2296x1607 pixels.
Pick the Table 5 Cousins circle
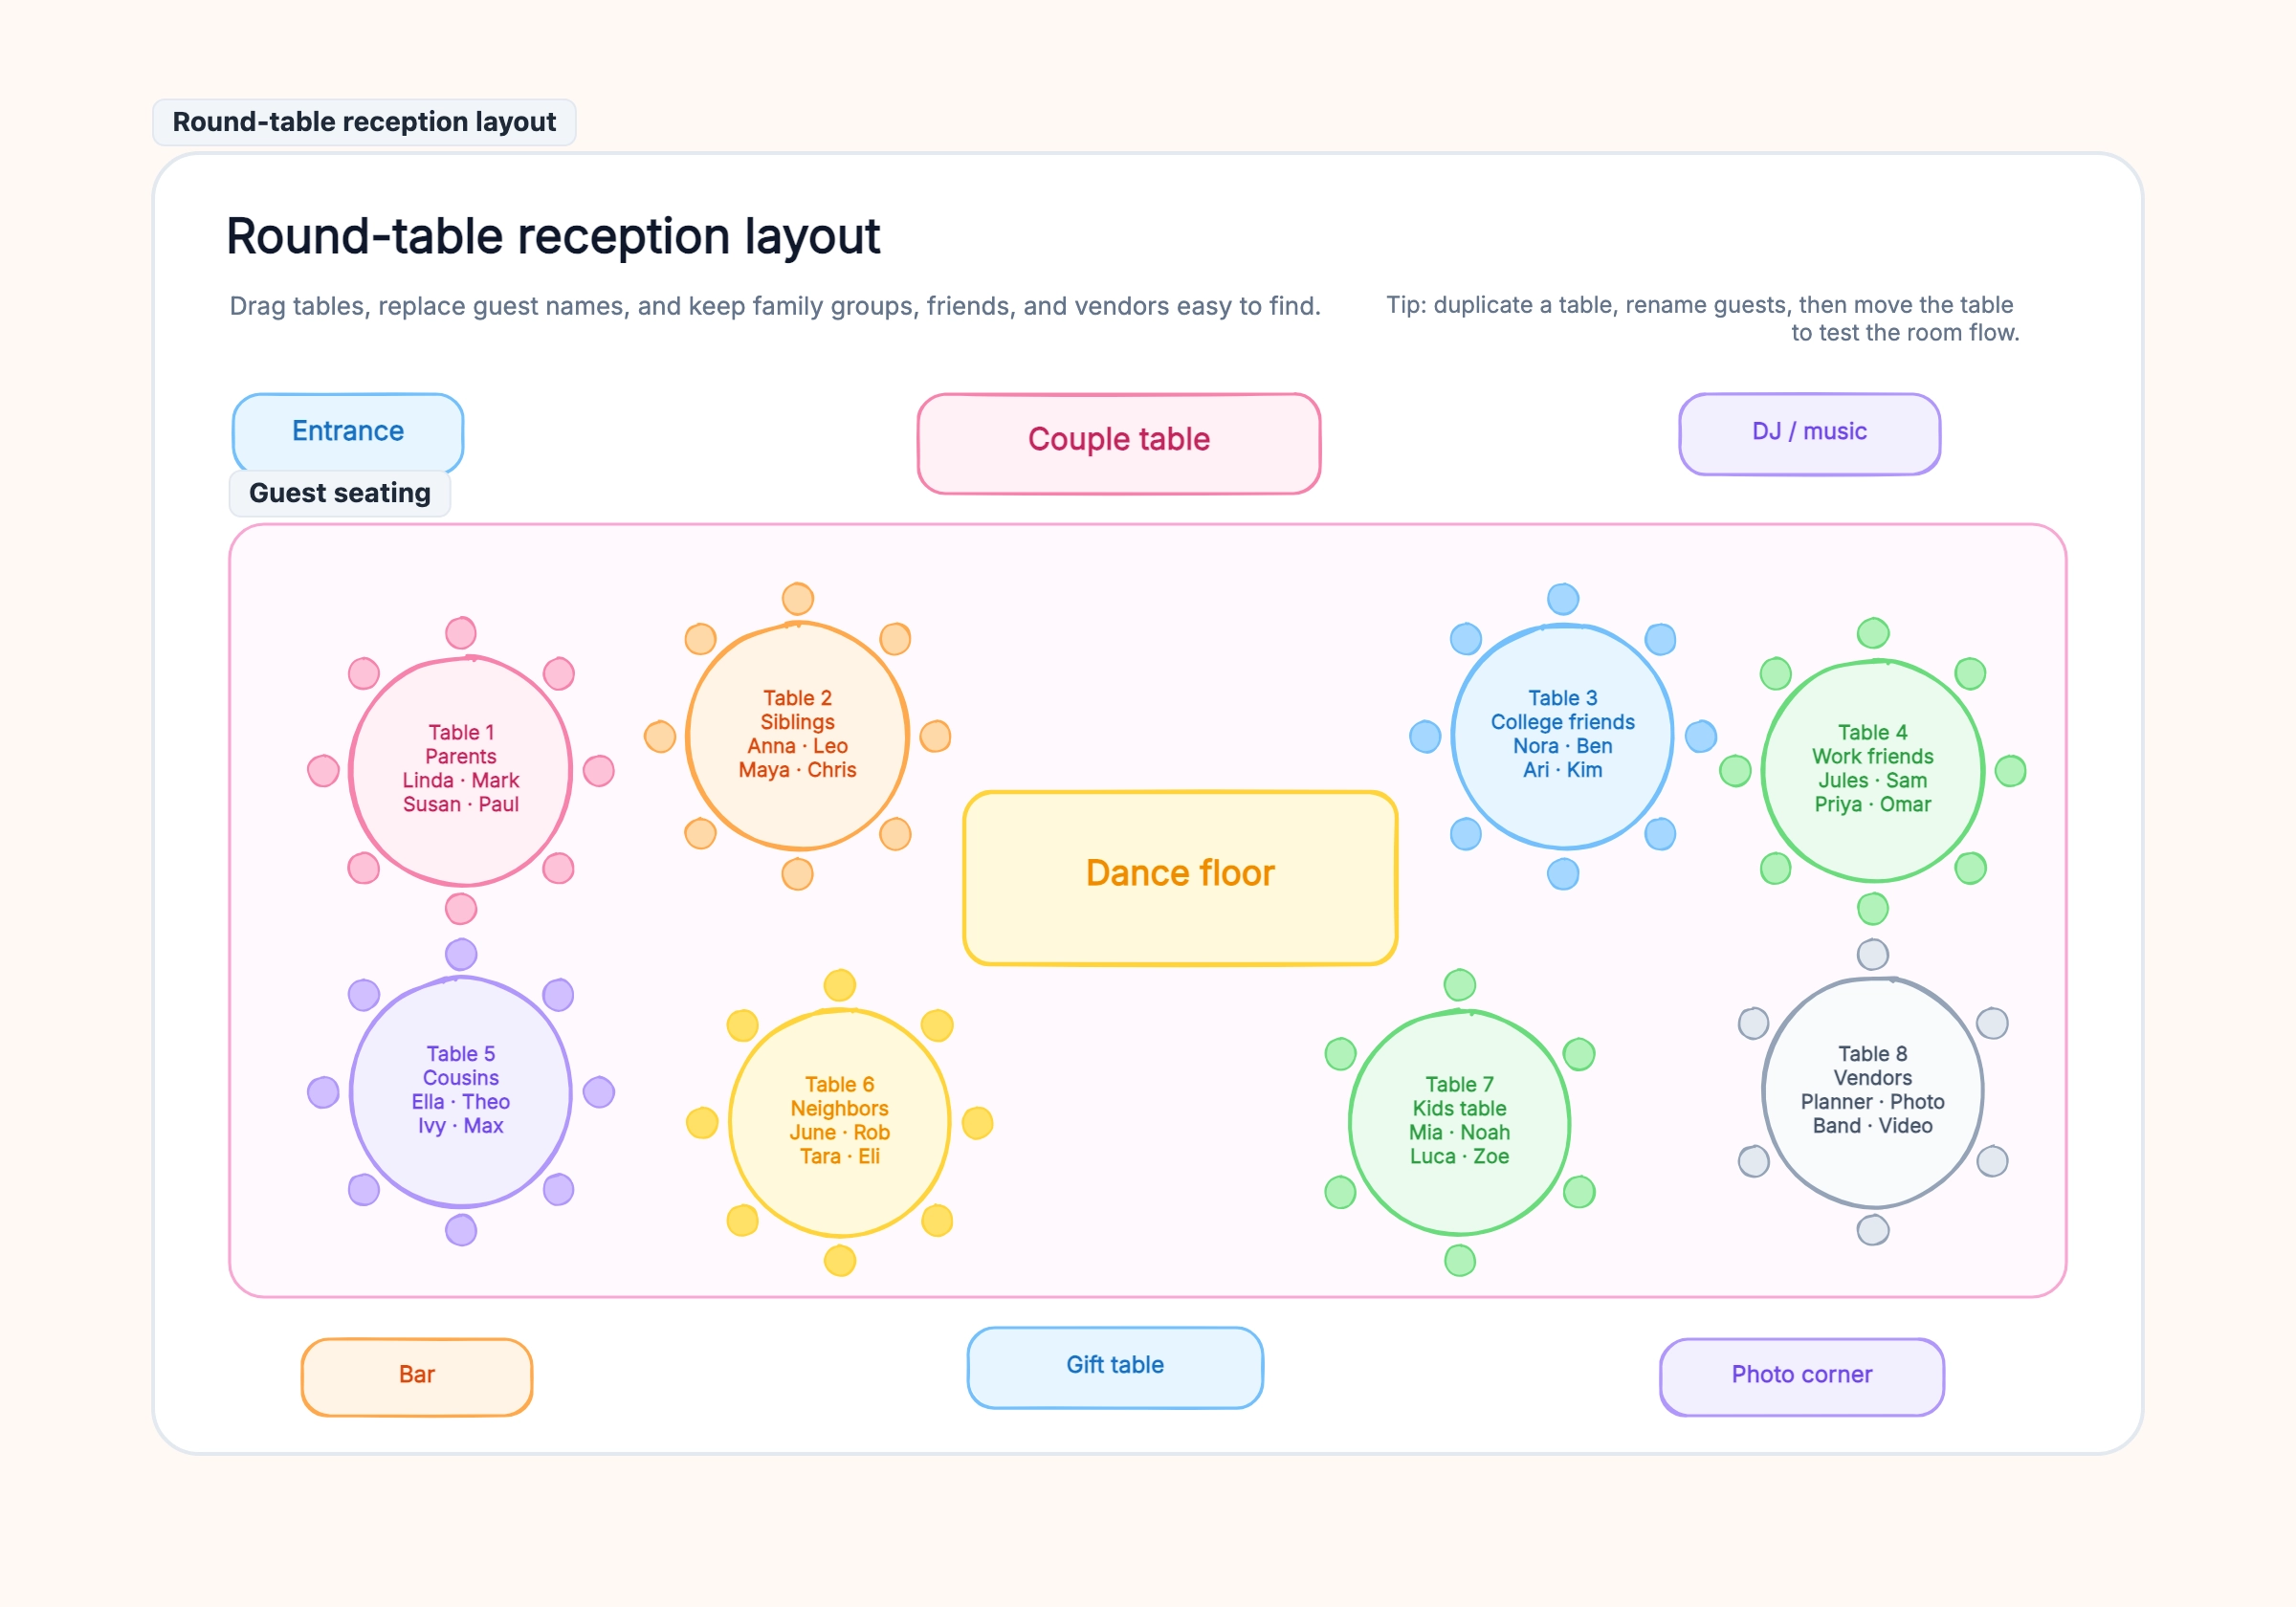click(x=461, y=1091)
